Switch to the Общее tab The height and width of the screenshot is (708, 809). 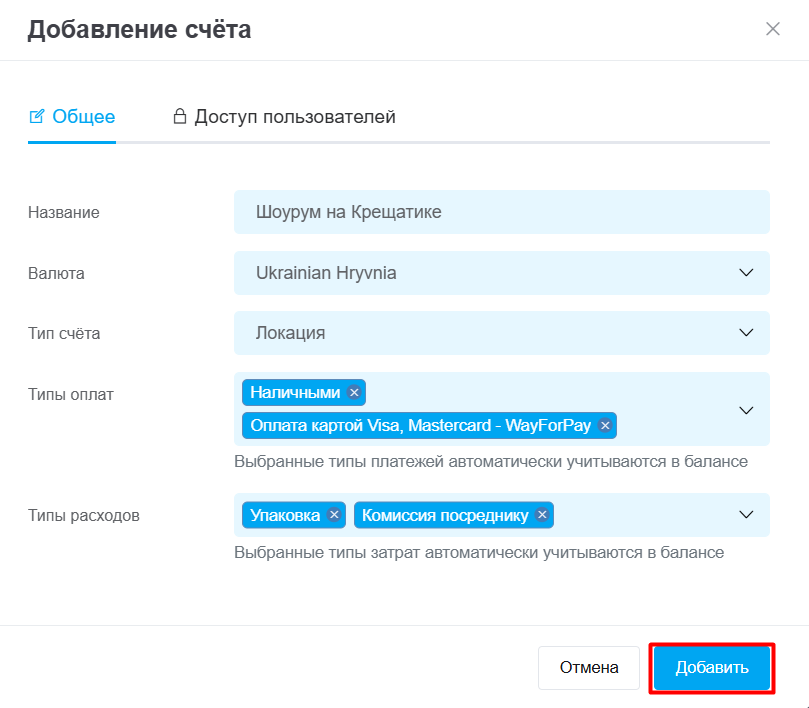tap(83, 117)
